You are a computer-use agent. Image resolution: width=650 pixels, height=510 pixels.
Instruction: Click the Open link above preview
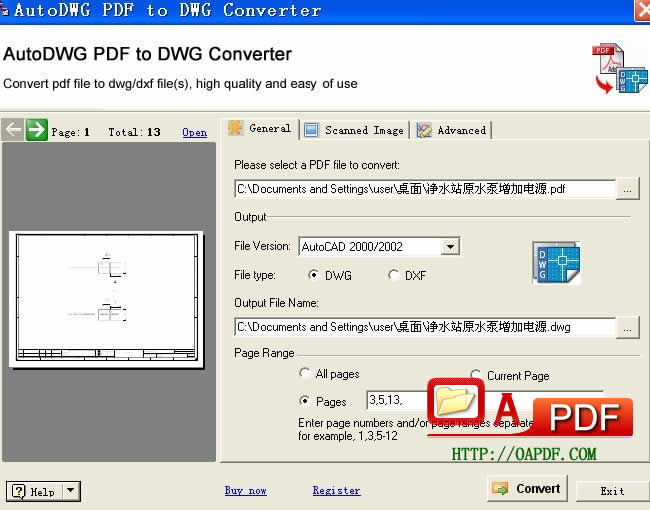pyautogui.click(x=194, y=132)
